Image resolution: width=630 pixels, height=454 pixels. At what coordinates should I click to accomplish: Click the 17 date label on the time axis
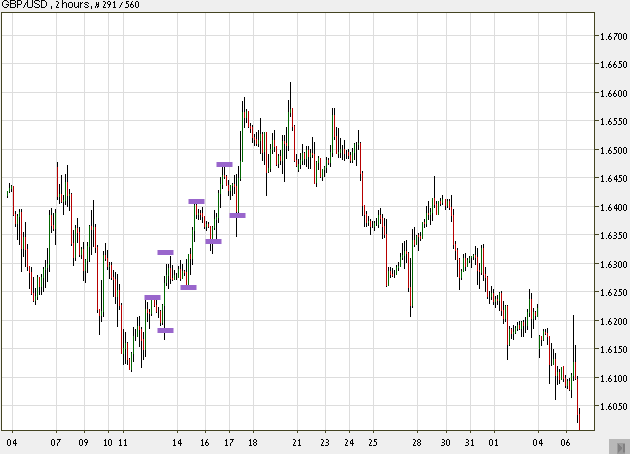click(x=229, y=443)
